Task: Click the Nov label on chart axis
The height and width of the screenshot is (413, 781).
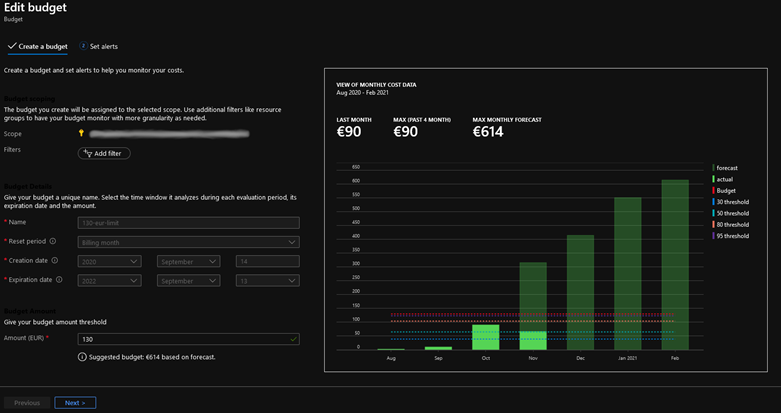Action: click(533, 358)
